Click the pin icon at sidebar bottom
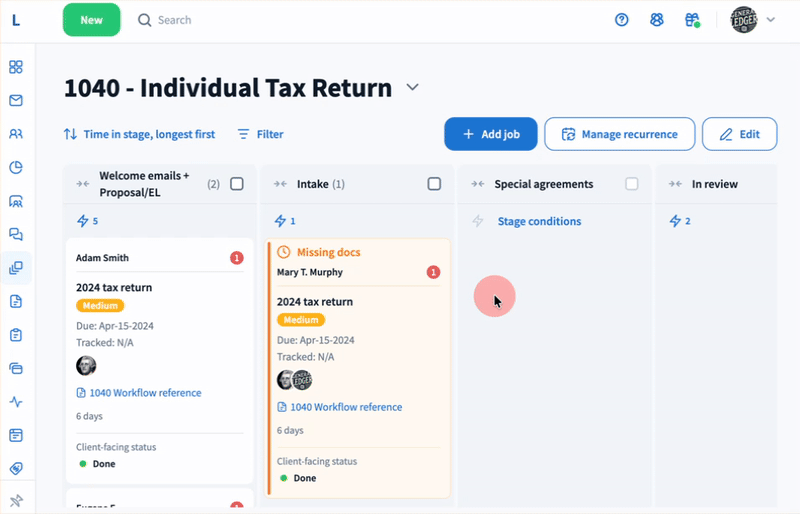Image resolution: width=800 pixels, height=514 pixels. (x=16, y=500)
